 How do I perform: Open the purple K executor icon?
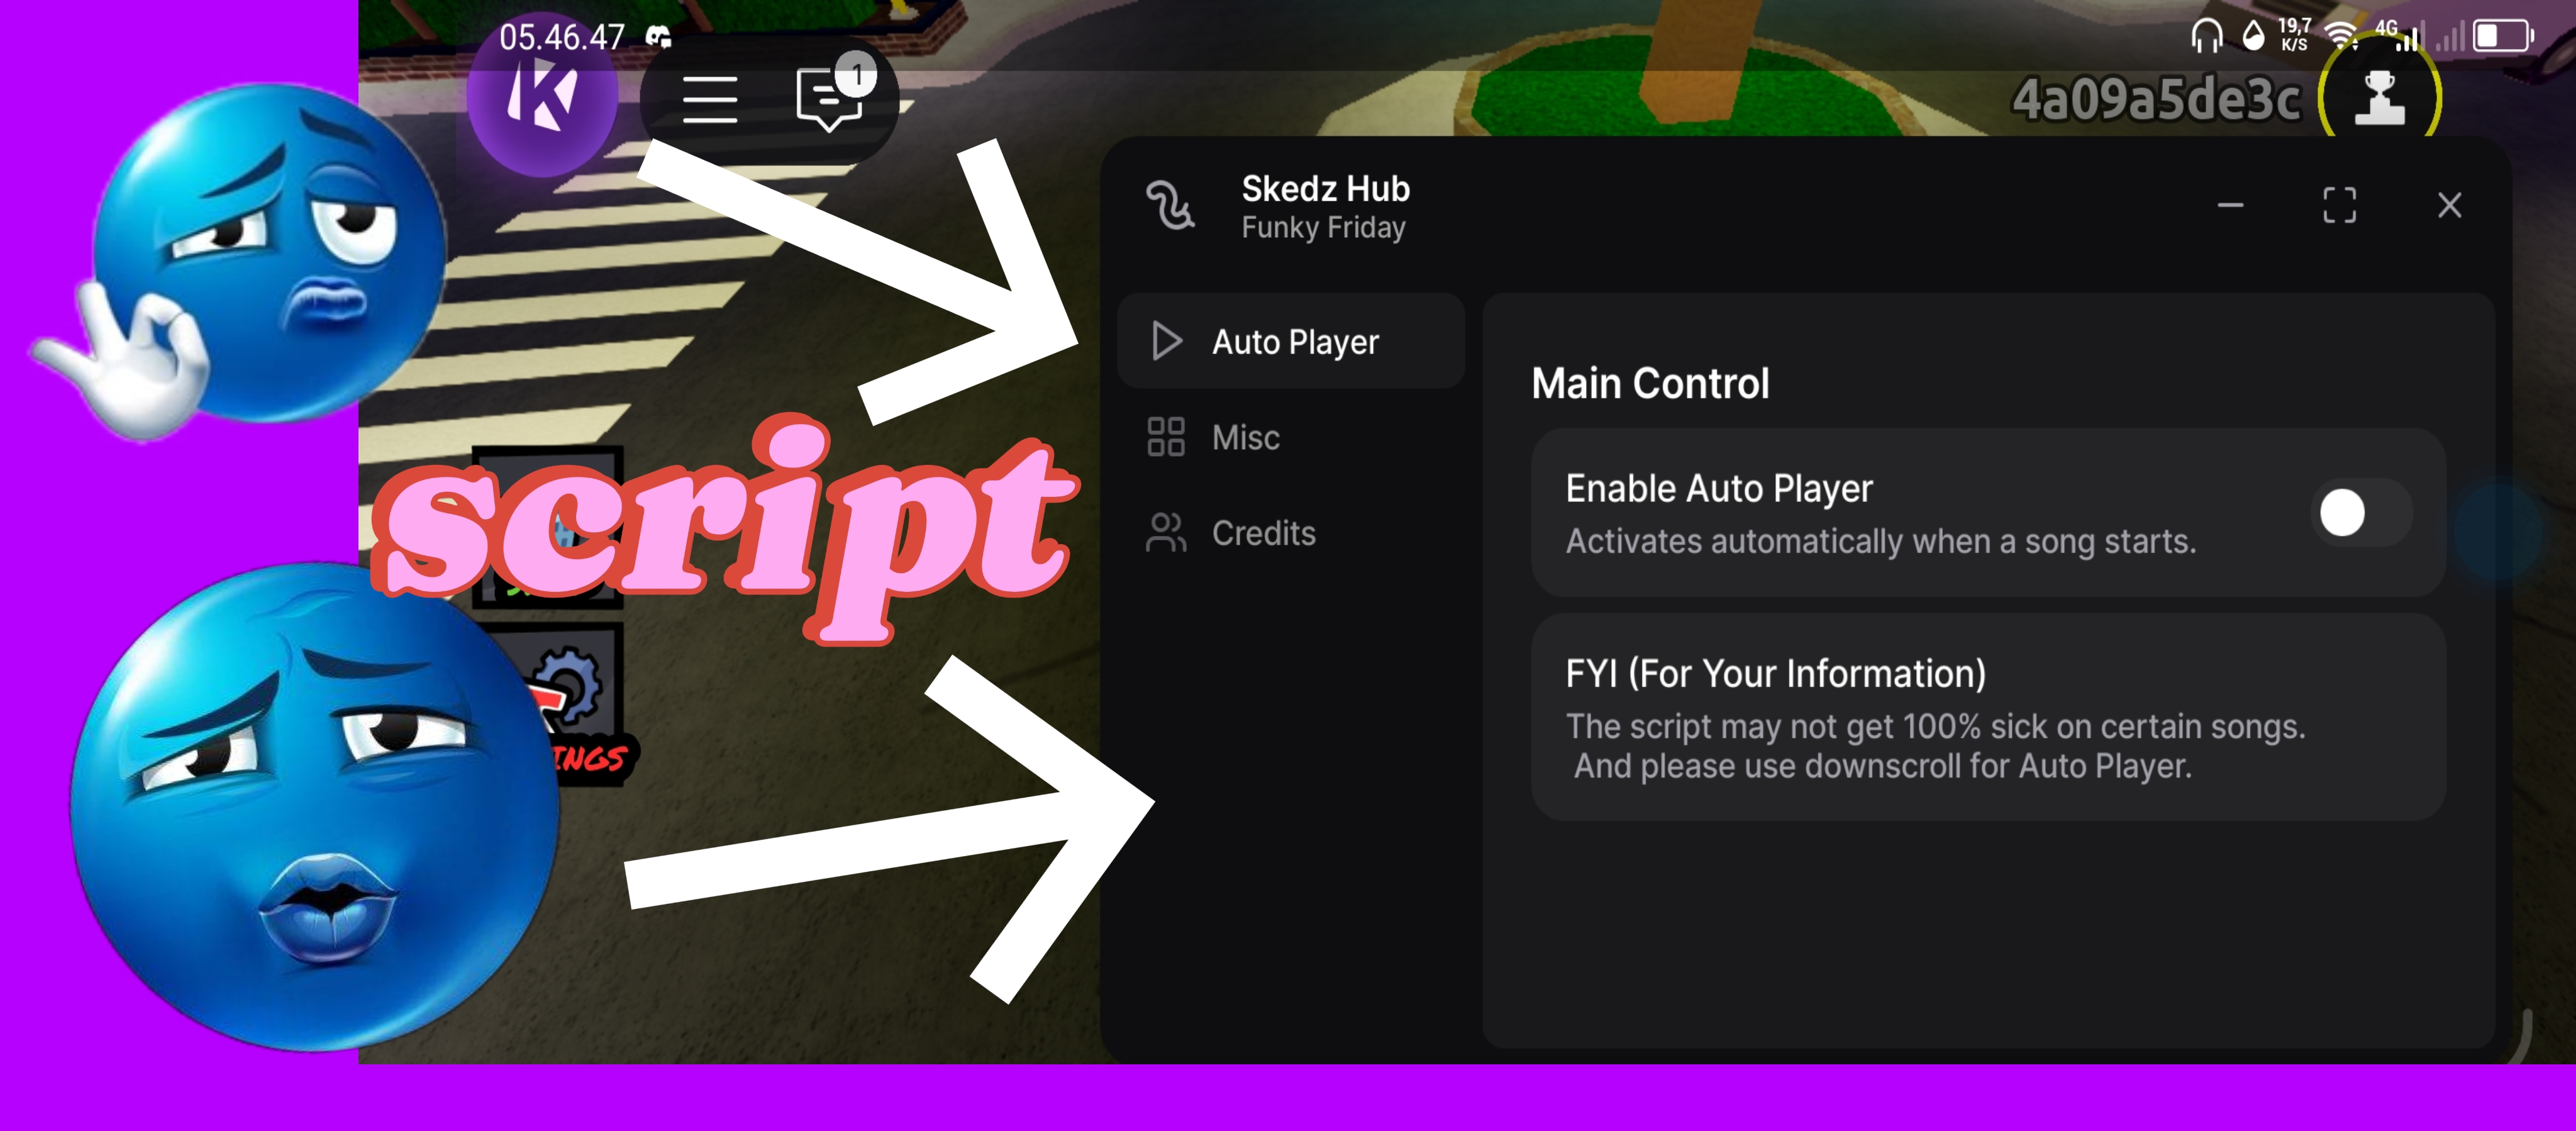541,98
